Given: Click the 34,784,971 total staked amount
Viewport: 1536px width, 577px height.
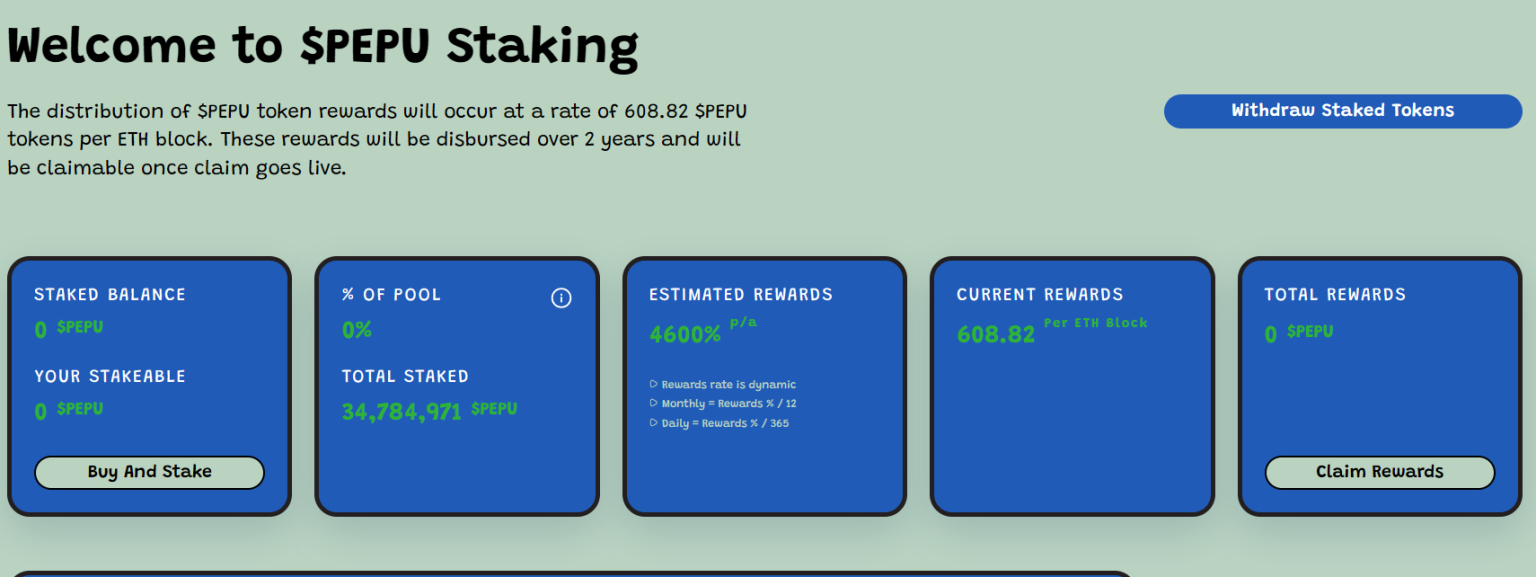Looking at the screenshot, I should (401, 411).
